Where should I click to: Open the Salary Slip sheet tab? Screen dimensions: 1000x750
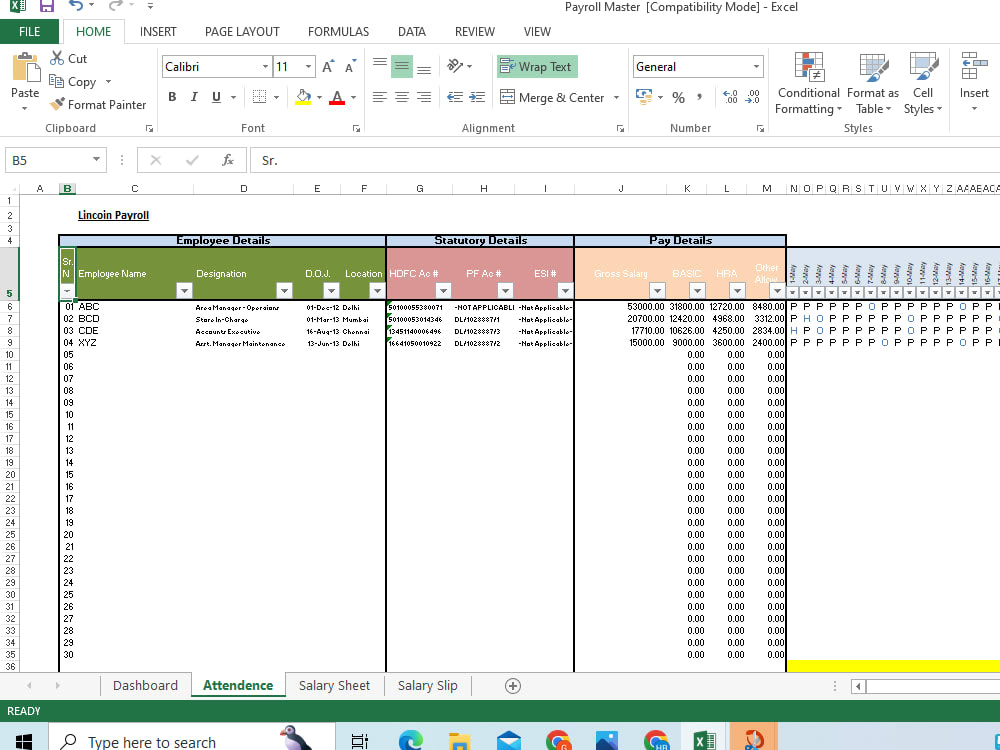click(427, 686)
